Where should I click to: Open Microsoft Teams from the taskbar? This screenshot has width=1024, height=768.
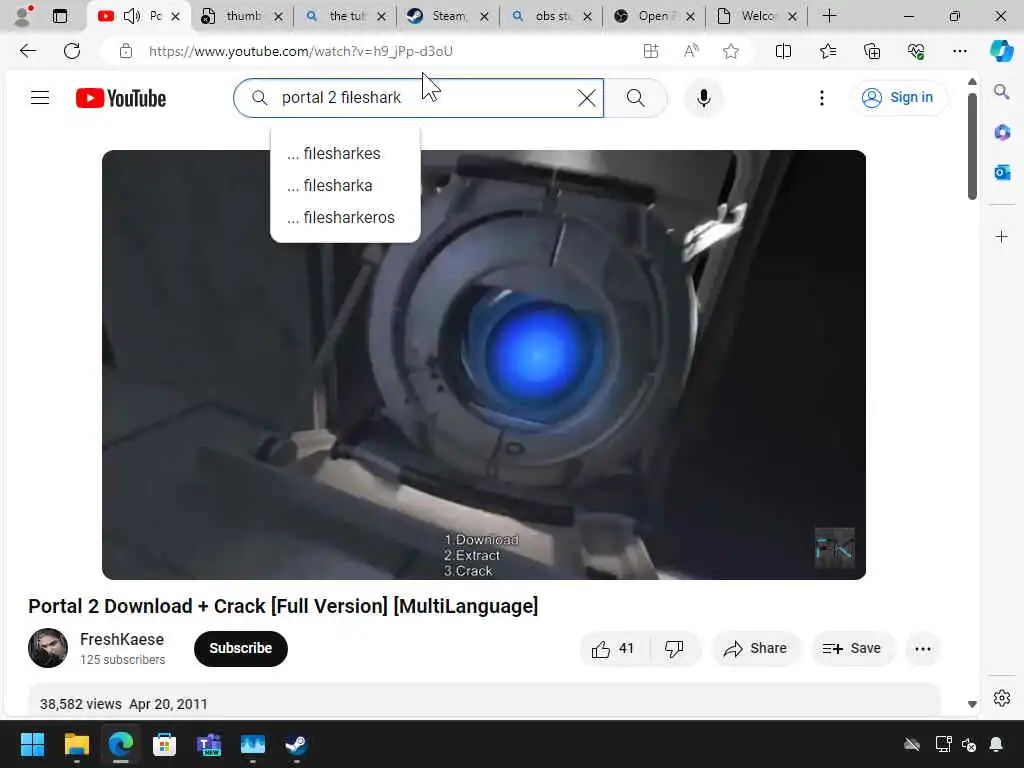pos(209,744)
